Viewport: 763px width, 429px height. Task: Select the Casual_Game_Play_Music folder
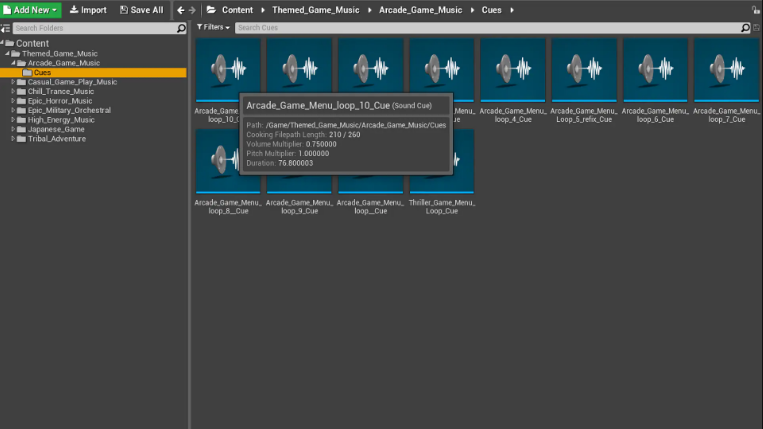click(x=72, y=82)
